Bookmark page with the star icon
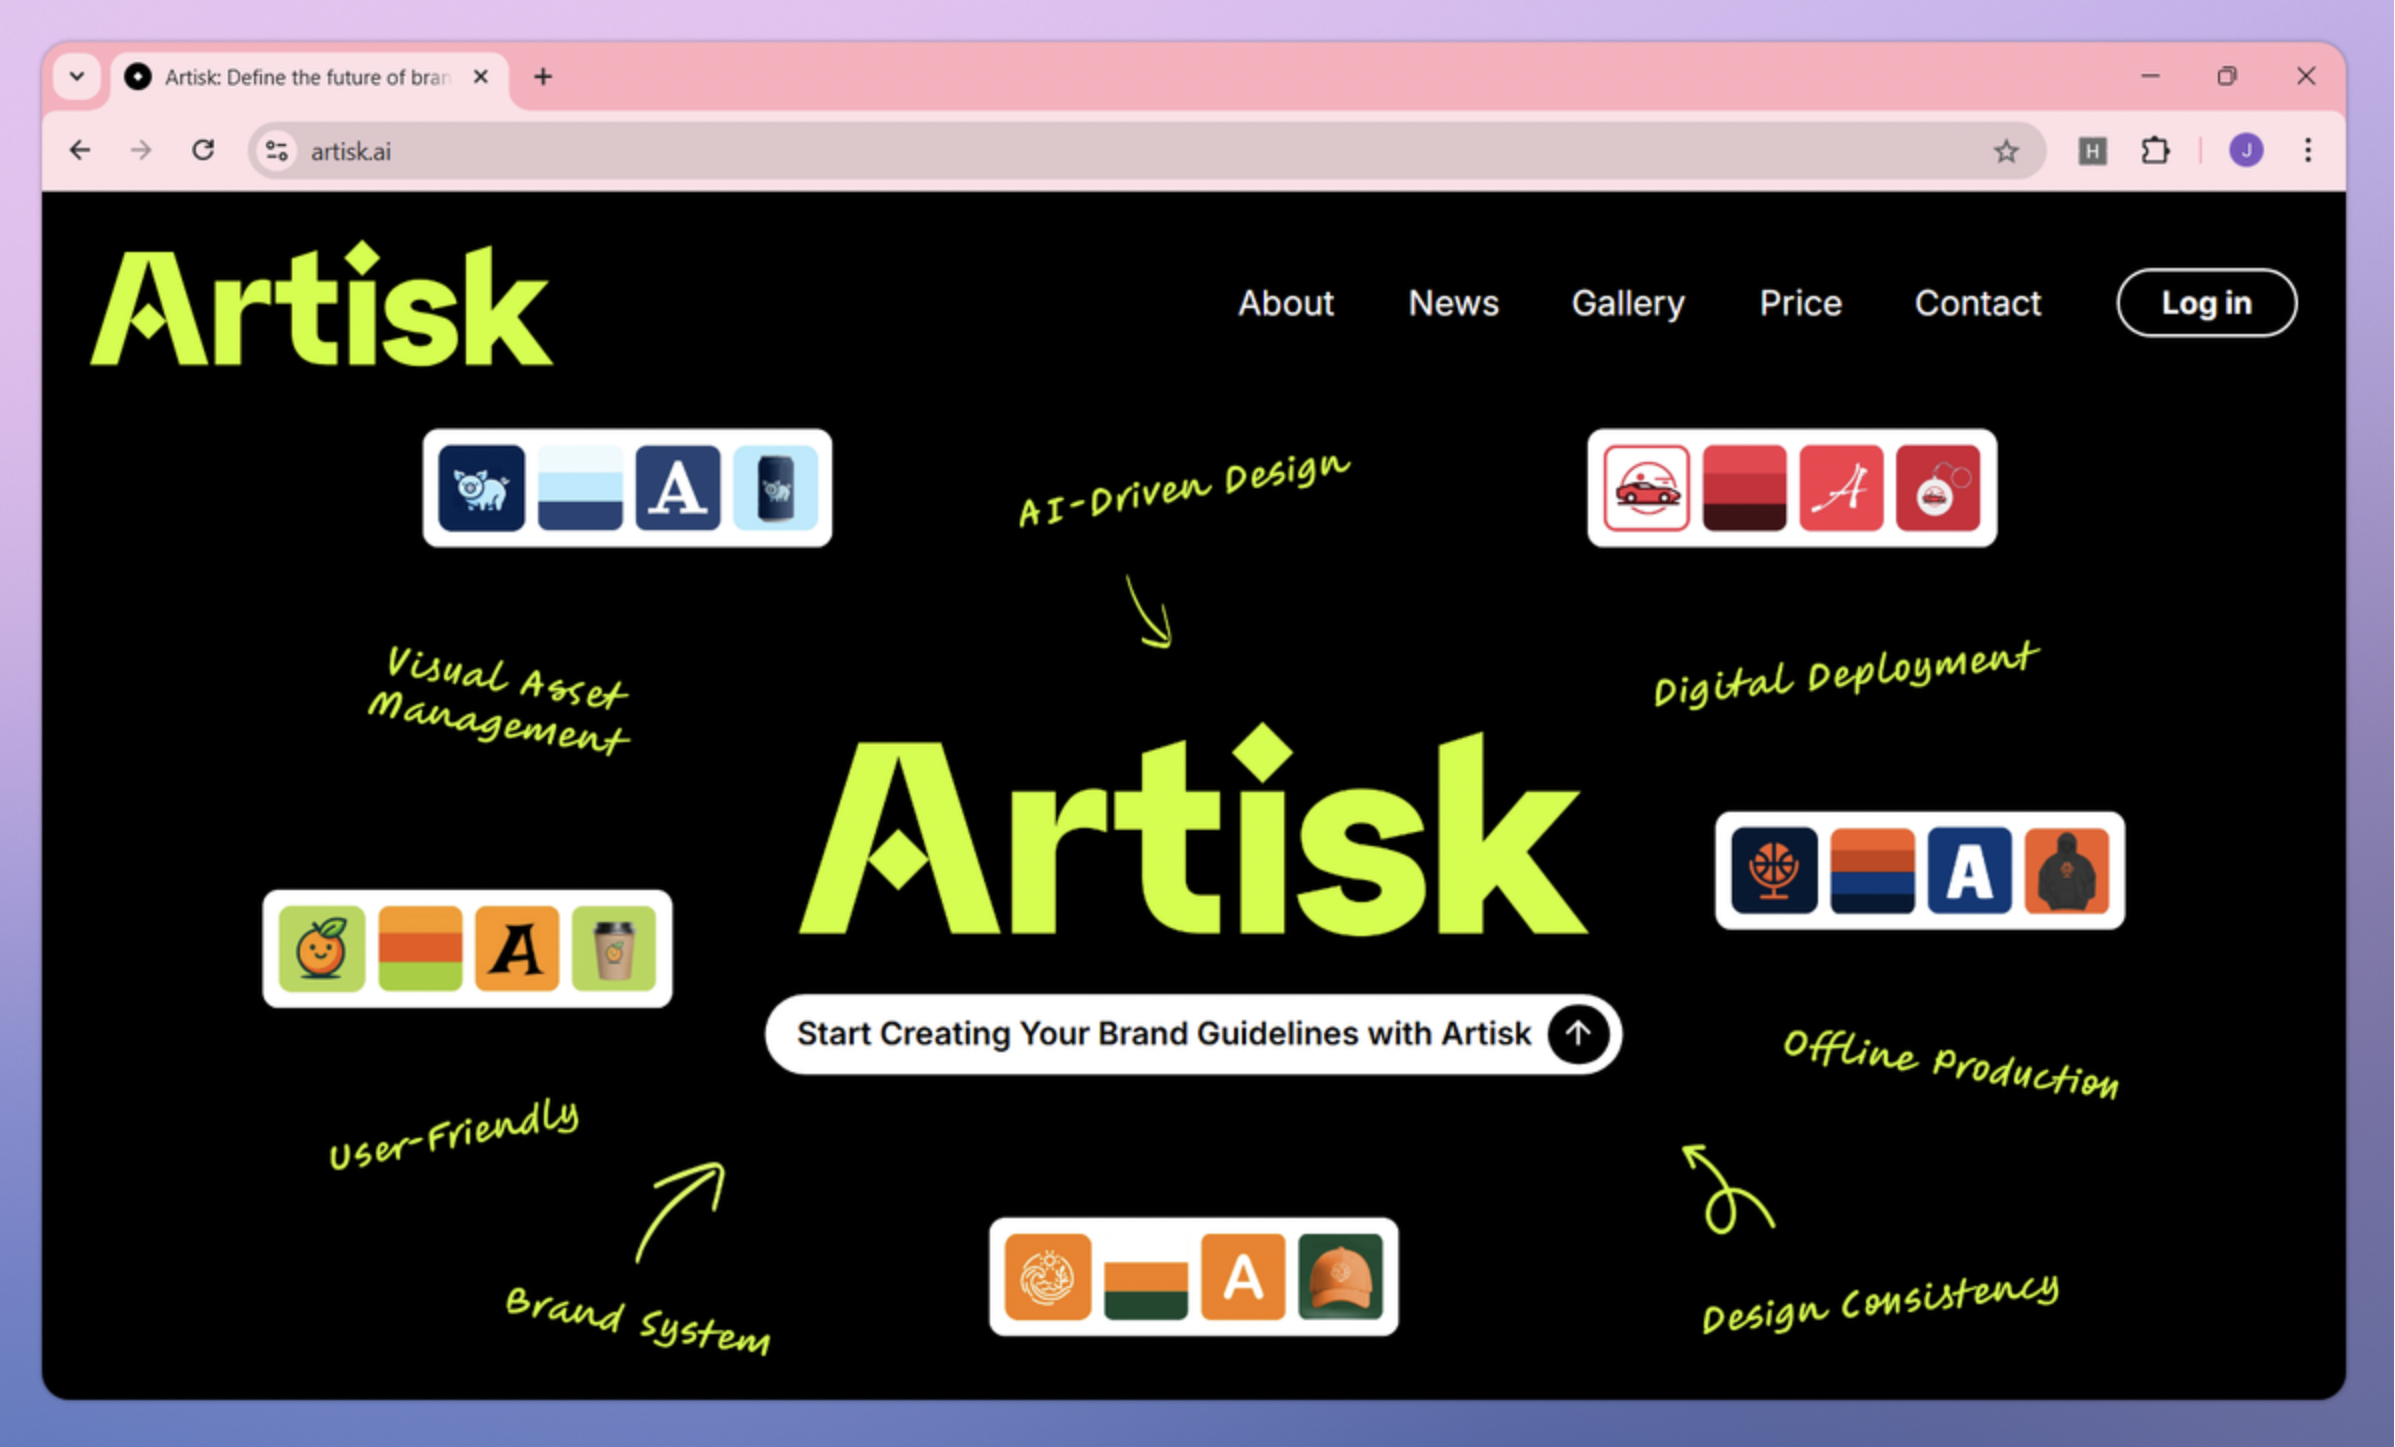The height and width of the screenshot is (1447, 2395). coord(2005,151)
